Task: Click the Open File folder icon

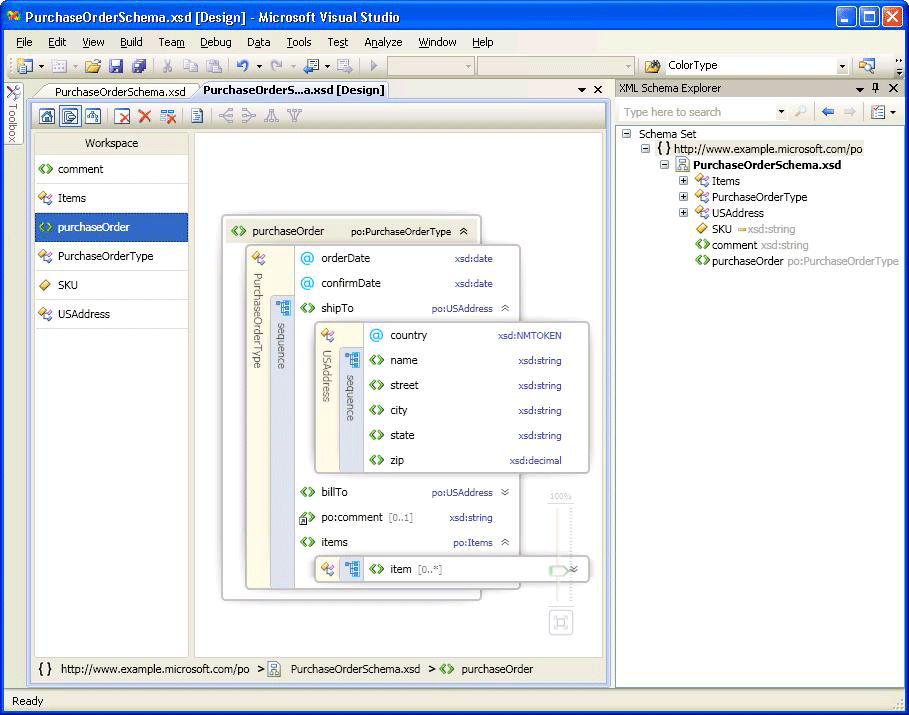Action: (x=93, y=66)
